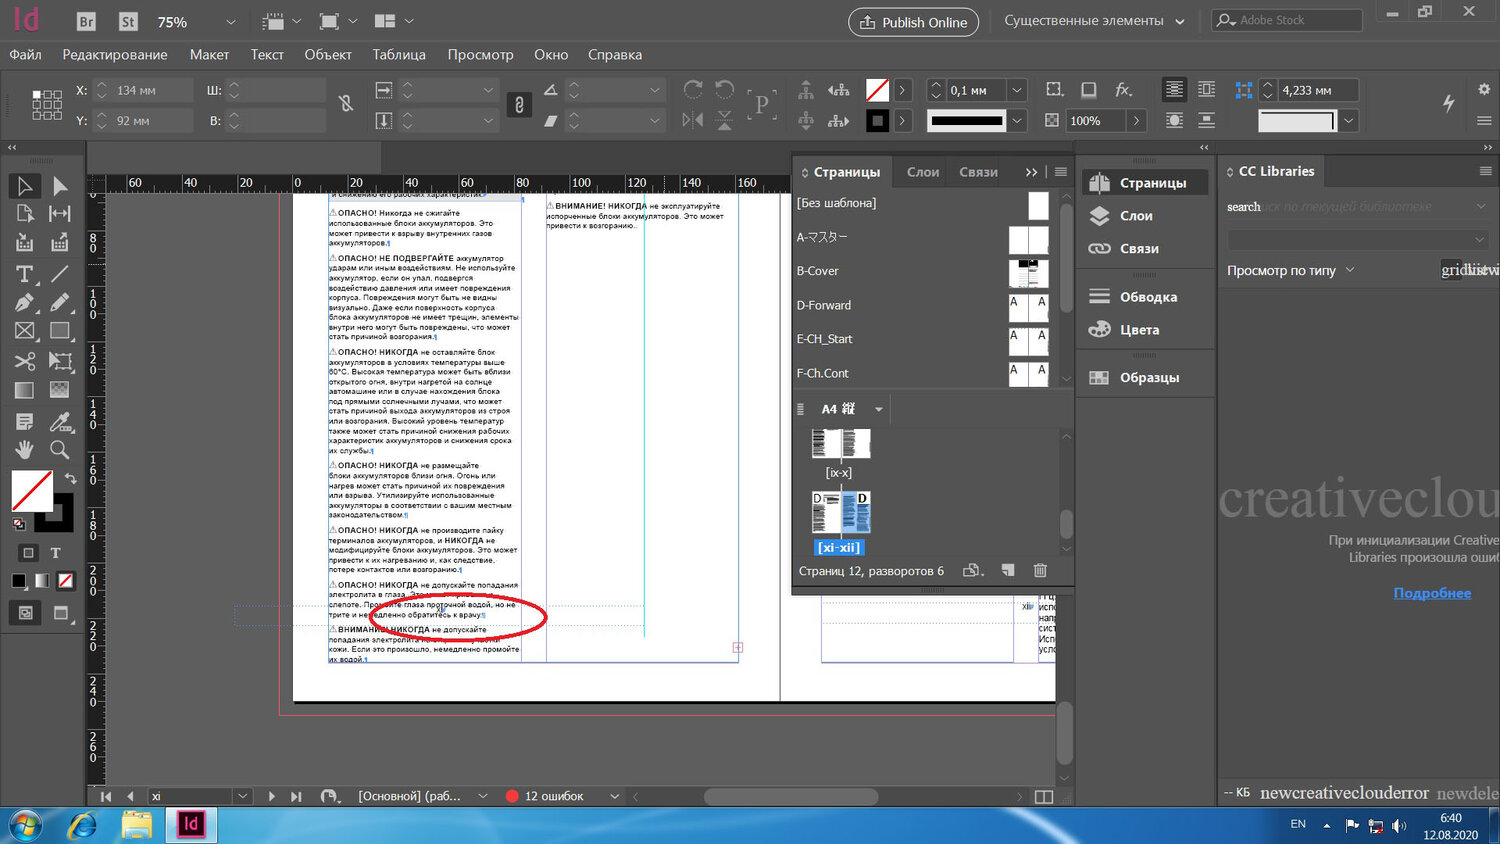
Task: Select the Free Transform tool
Action: click(x=60, y=361)
